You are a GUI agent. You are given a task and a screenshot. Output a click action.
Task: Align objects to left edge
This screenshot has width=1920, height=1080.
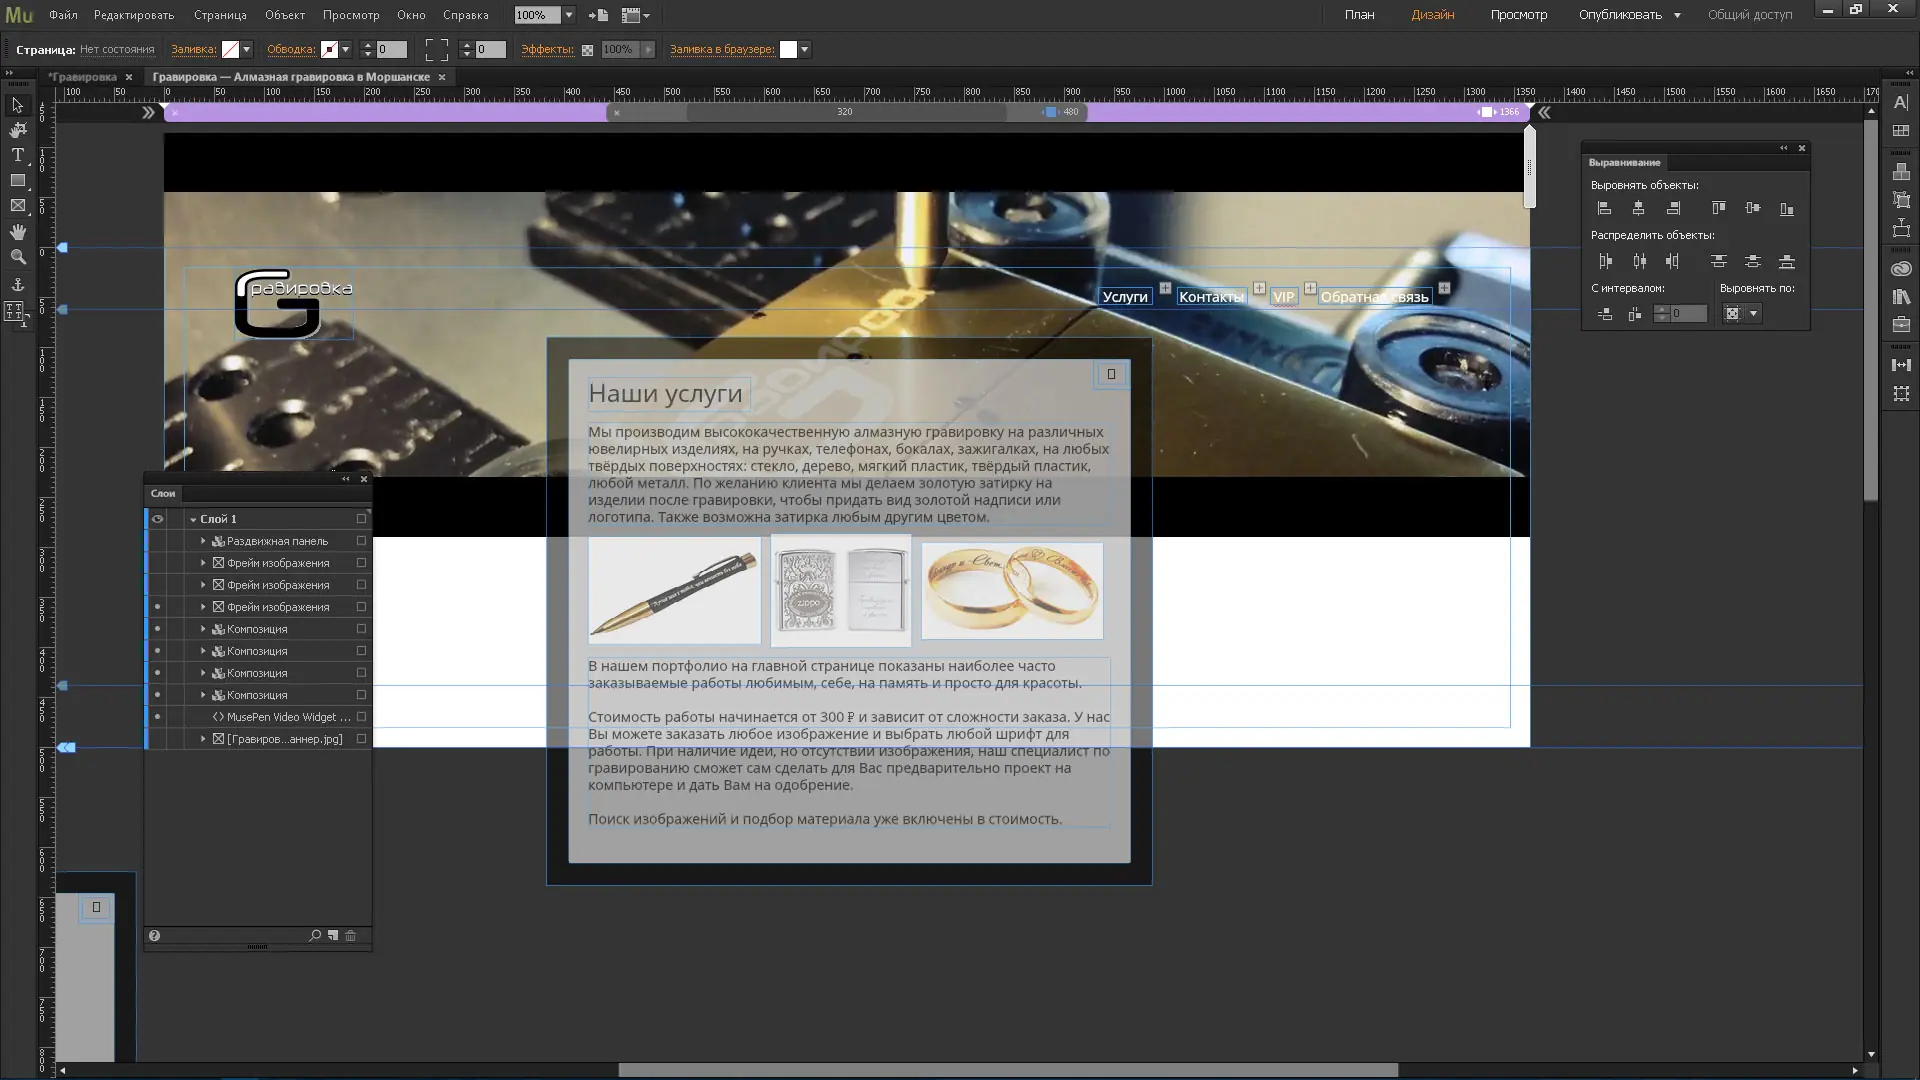coord(1604,209)
